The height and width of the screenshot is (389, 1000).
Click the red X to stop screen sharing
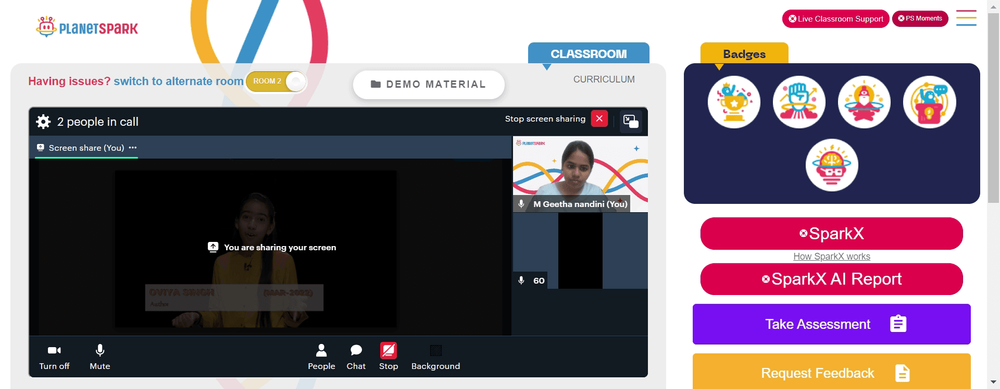(x=599, y=119)
